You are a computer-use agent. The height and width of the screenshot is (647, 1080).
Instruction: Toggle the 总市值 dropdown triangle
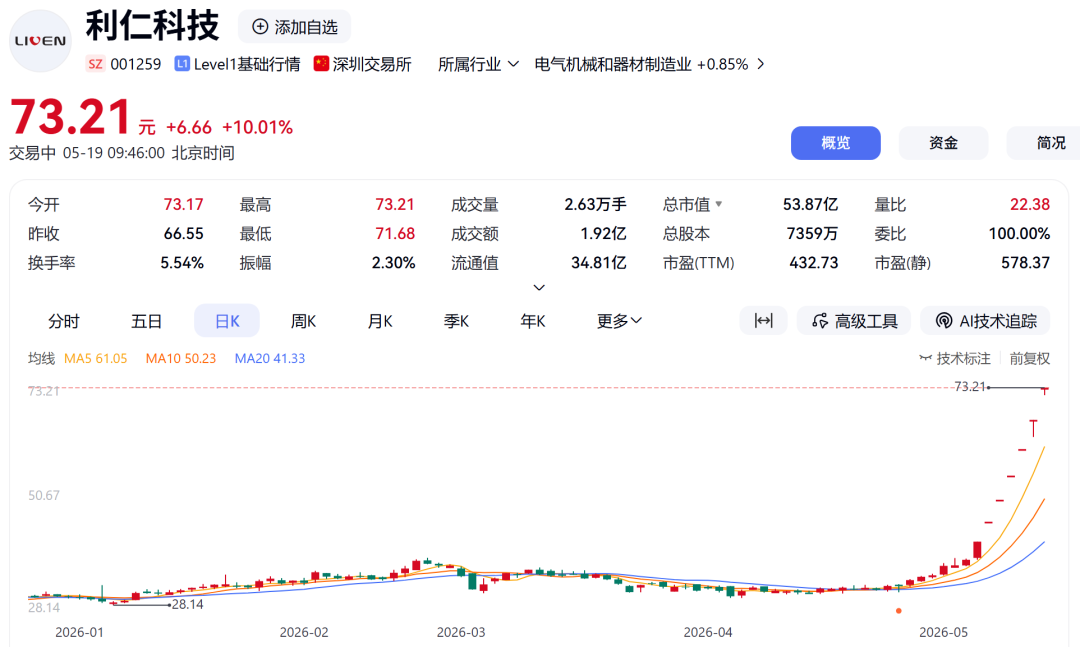719,204
